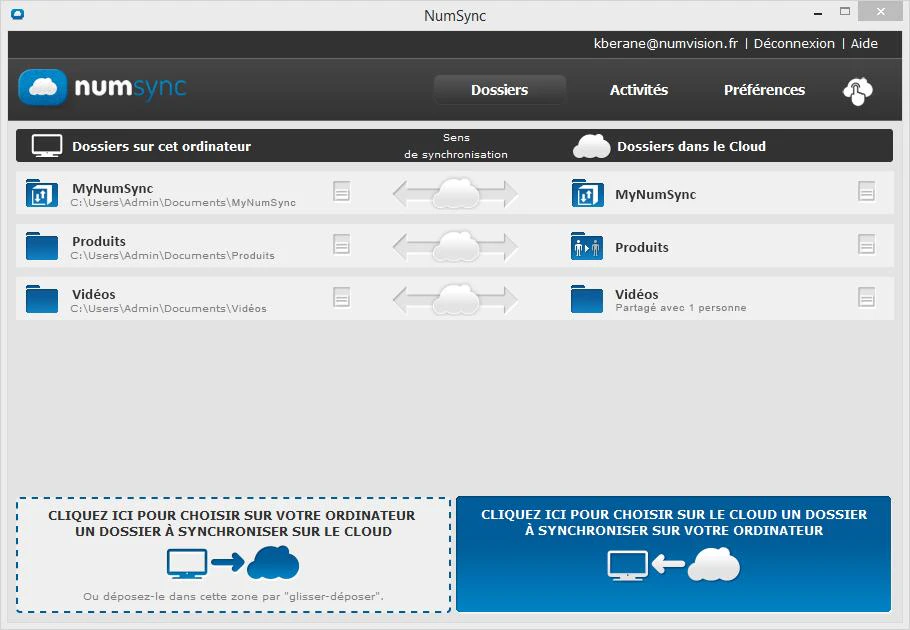Image resolution: width=910 pixels, height=630 pixels.
Task: Minimize the NumSync window
Action: 818,13
